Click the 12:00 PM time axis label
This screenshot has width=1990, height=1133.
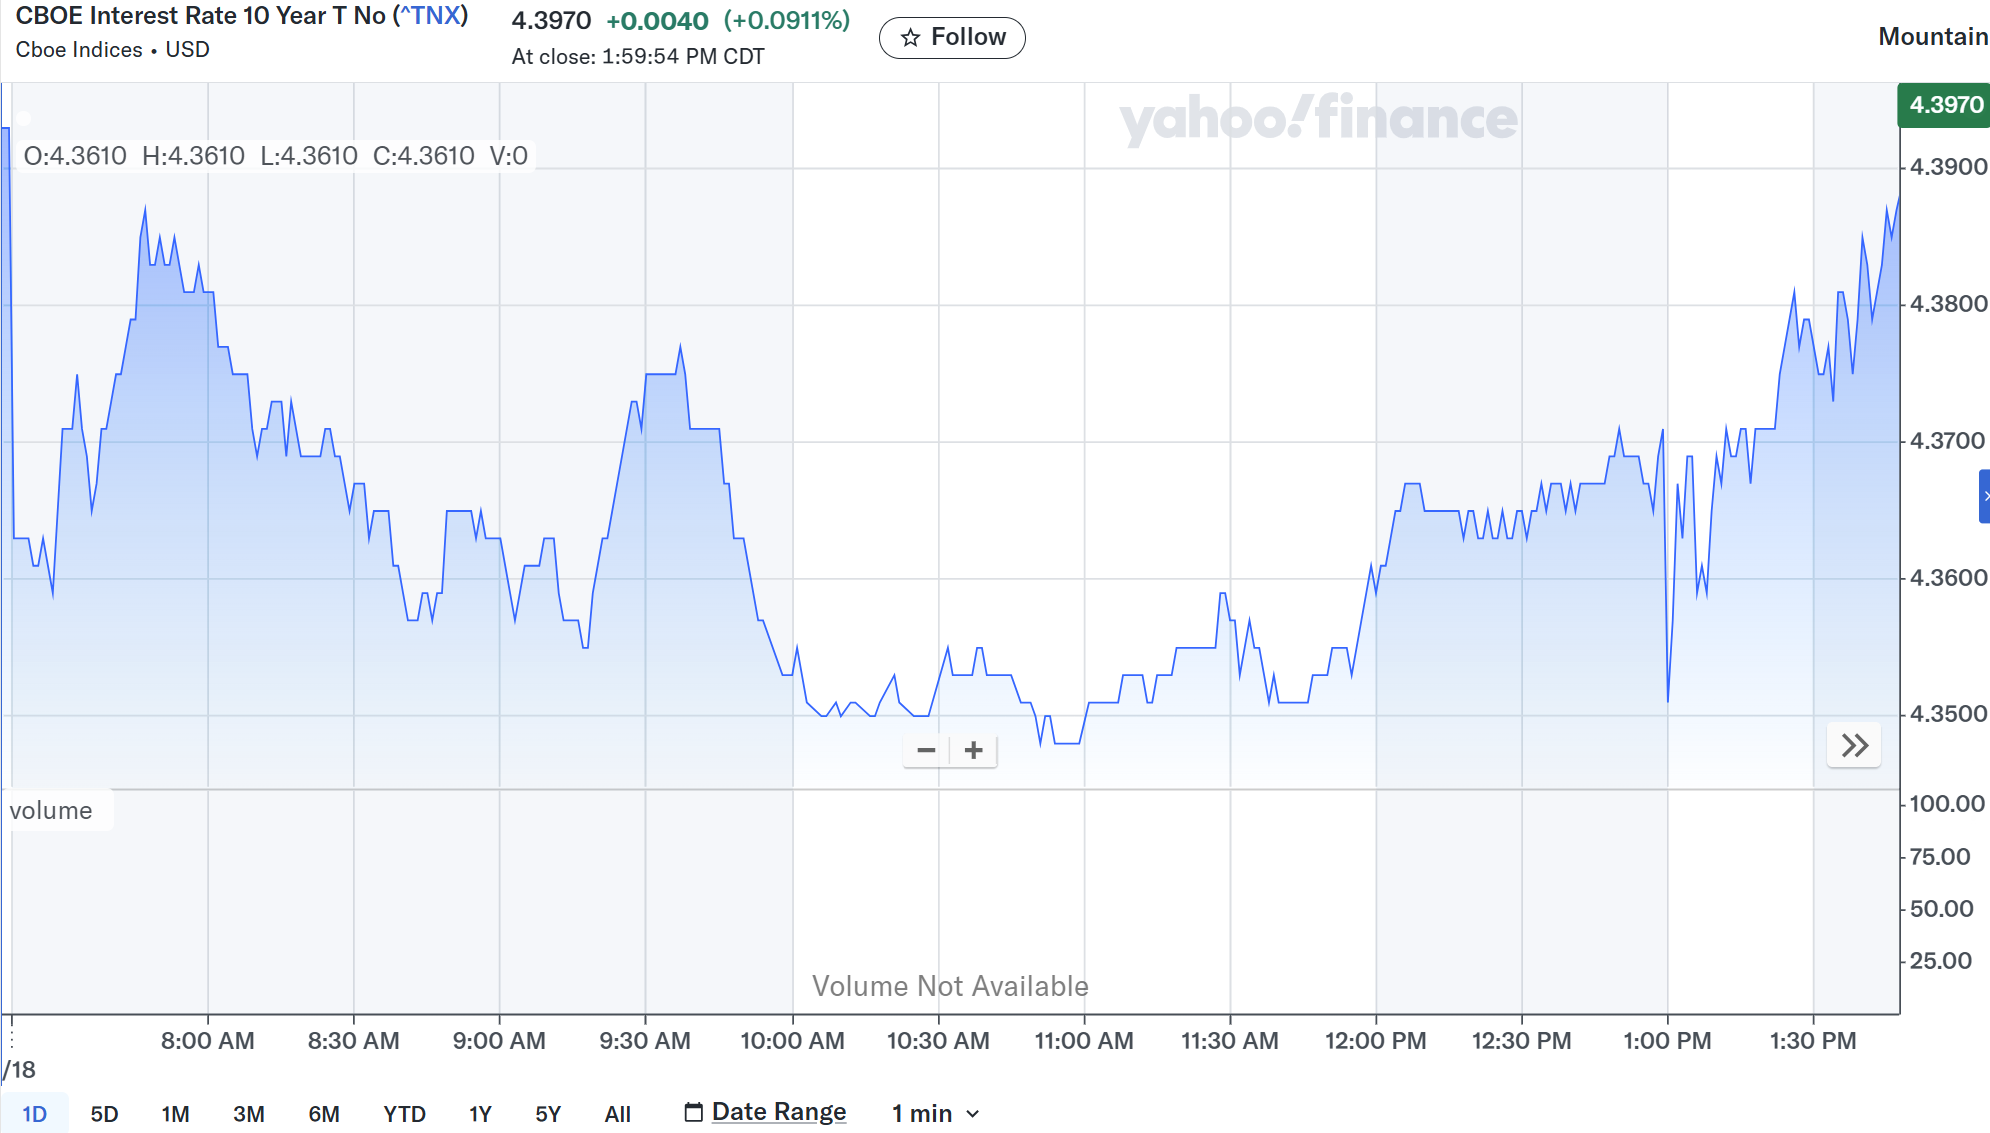pyautogui.click(x=1376, y=1041)
